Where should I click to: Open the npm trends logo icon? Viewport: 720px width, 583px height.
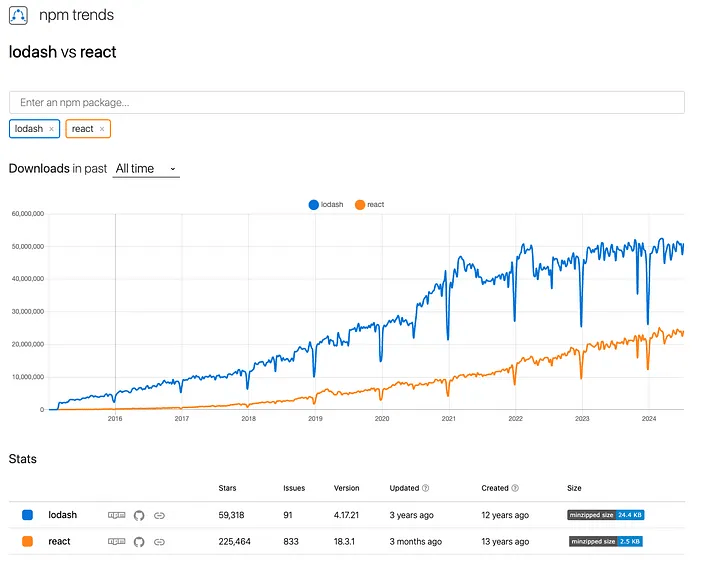[18, 15]
